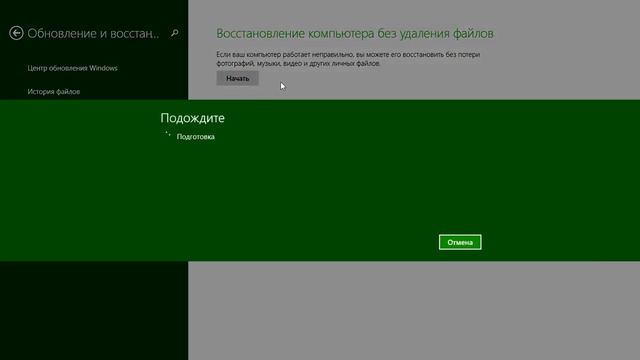Go back using the circled arrow icon
This screenshot has width=640, height=360.
[16, 33]
